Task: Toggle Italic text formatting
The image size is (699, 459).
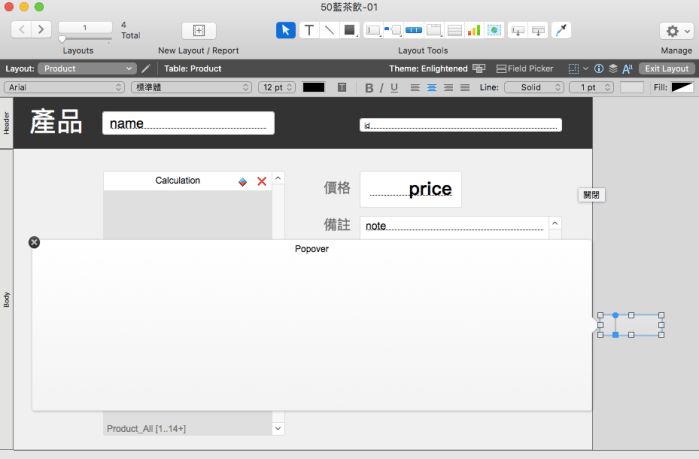Action: point(381,88)
